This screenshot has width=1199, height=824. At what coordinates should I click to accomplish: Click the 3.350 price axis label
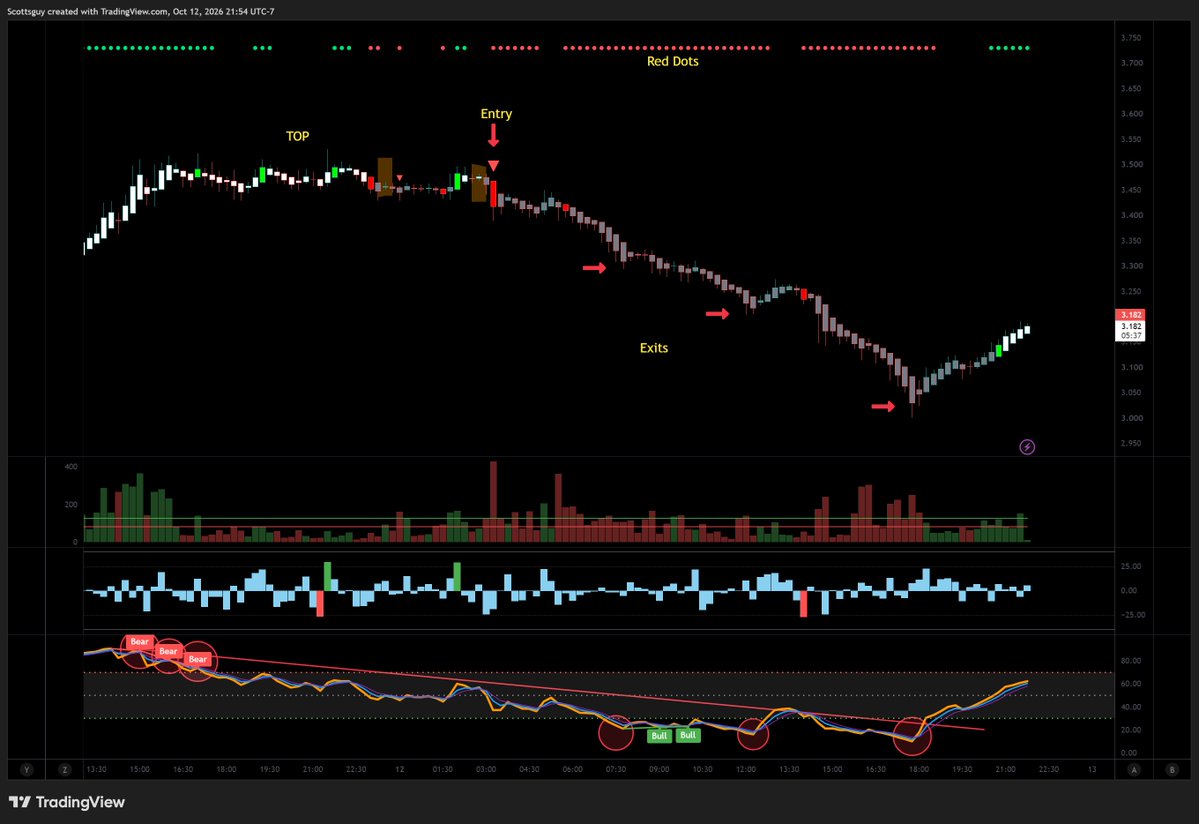pyautogui.click(x=1131, y=241)
